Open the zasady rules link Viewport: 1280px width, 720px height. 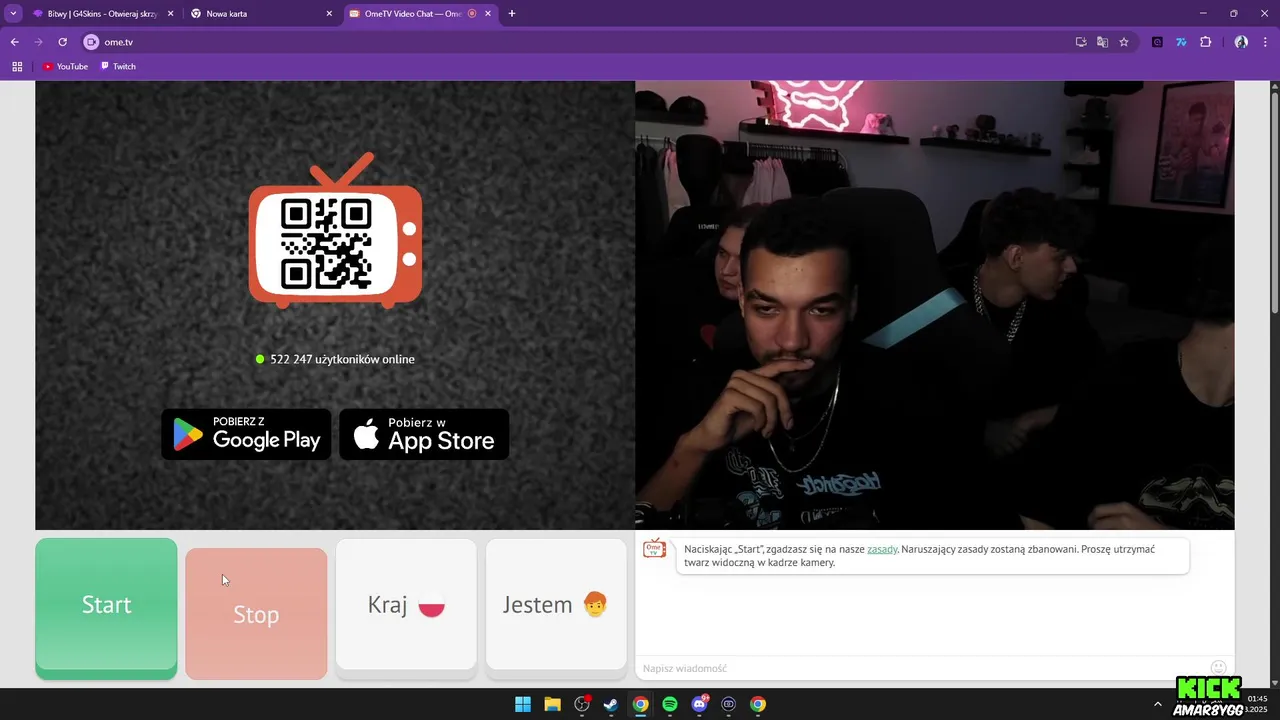882,549
